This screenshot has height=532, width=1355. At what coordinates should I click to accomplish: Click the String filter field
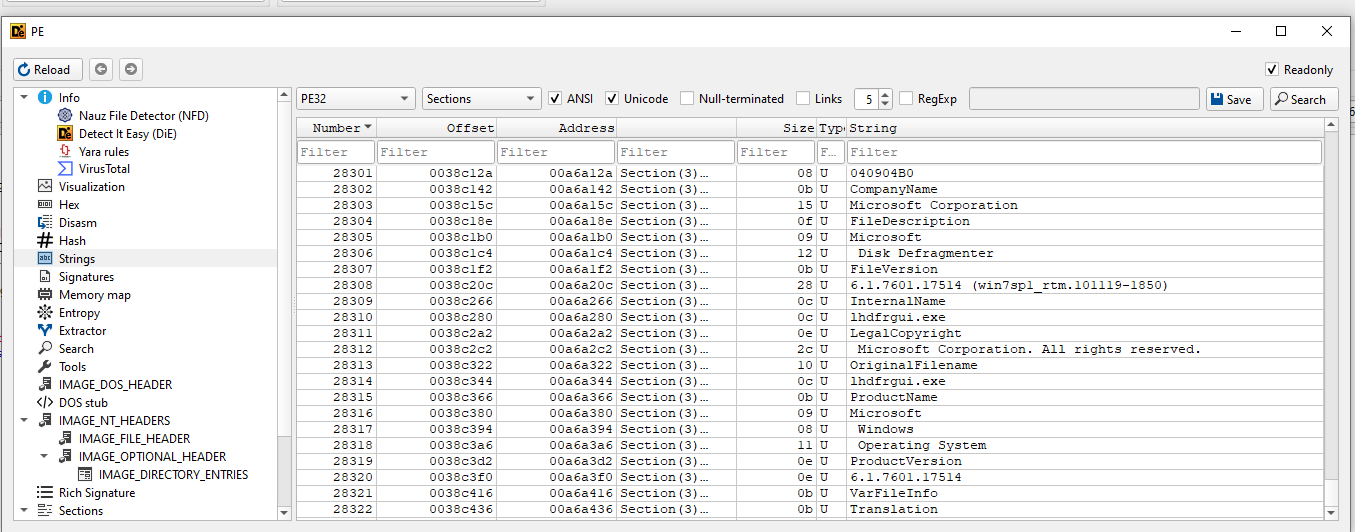coord(1084,152)
